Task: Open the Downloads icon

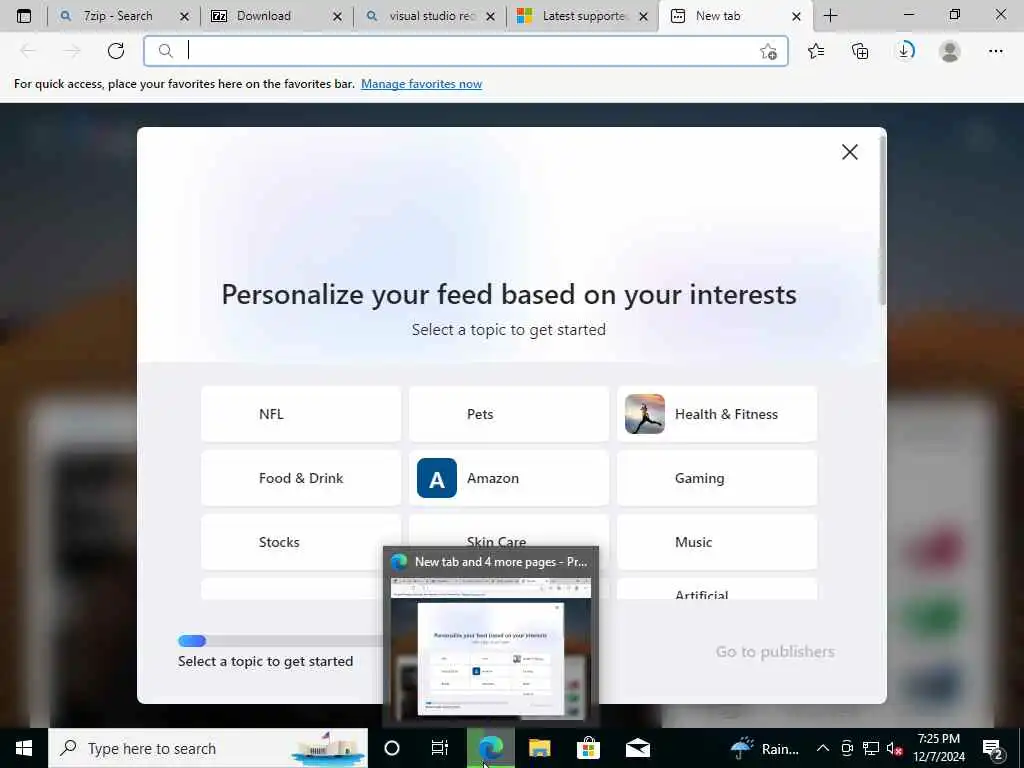Action: click(905, 51)
